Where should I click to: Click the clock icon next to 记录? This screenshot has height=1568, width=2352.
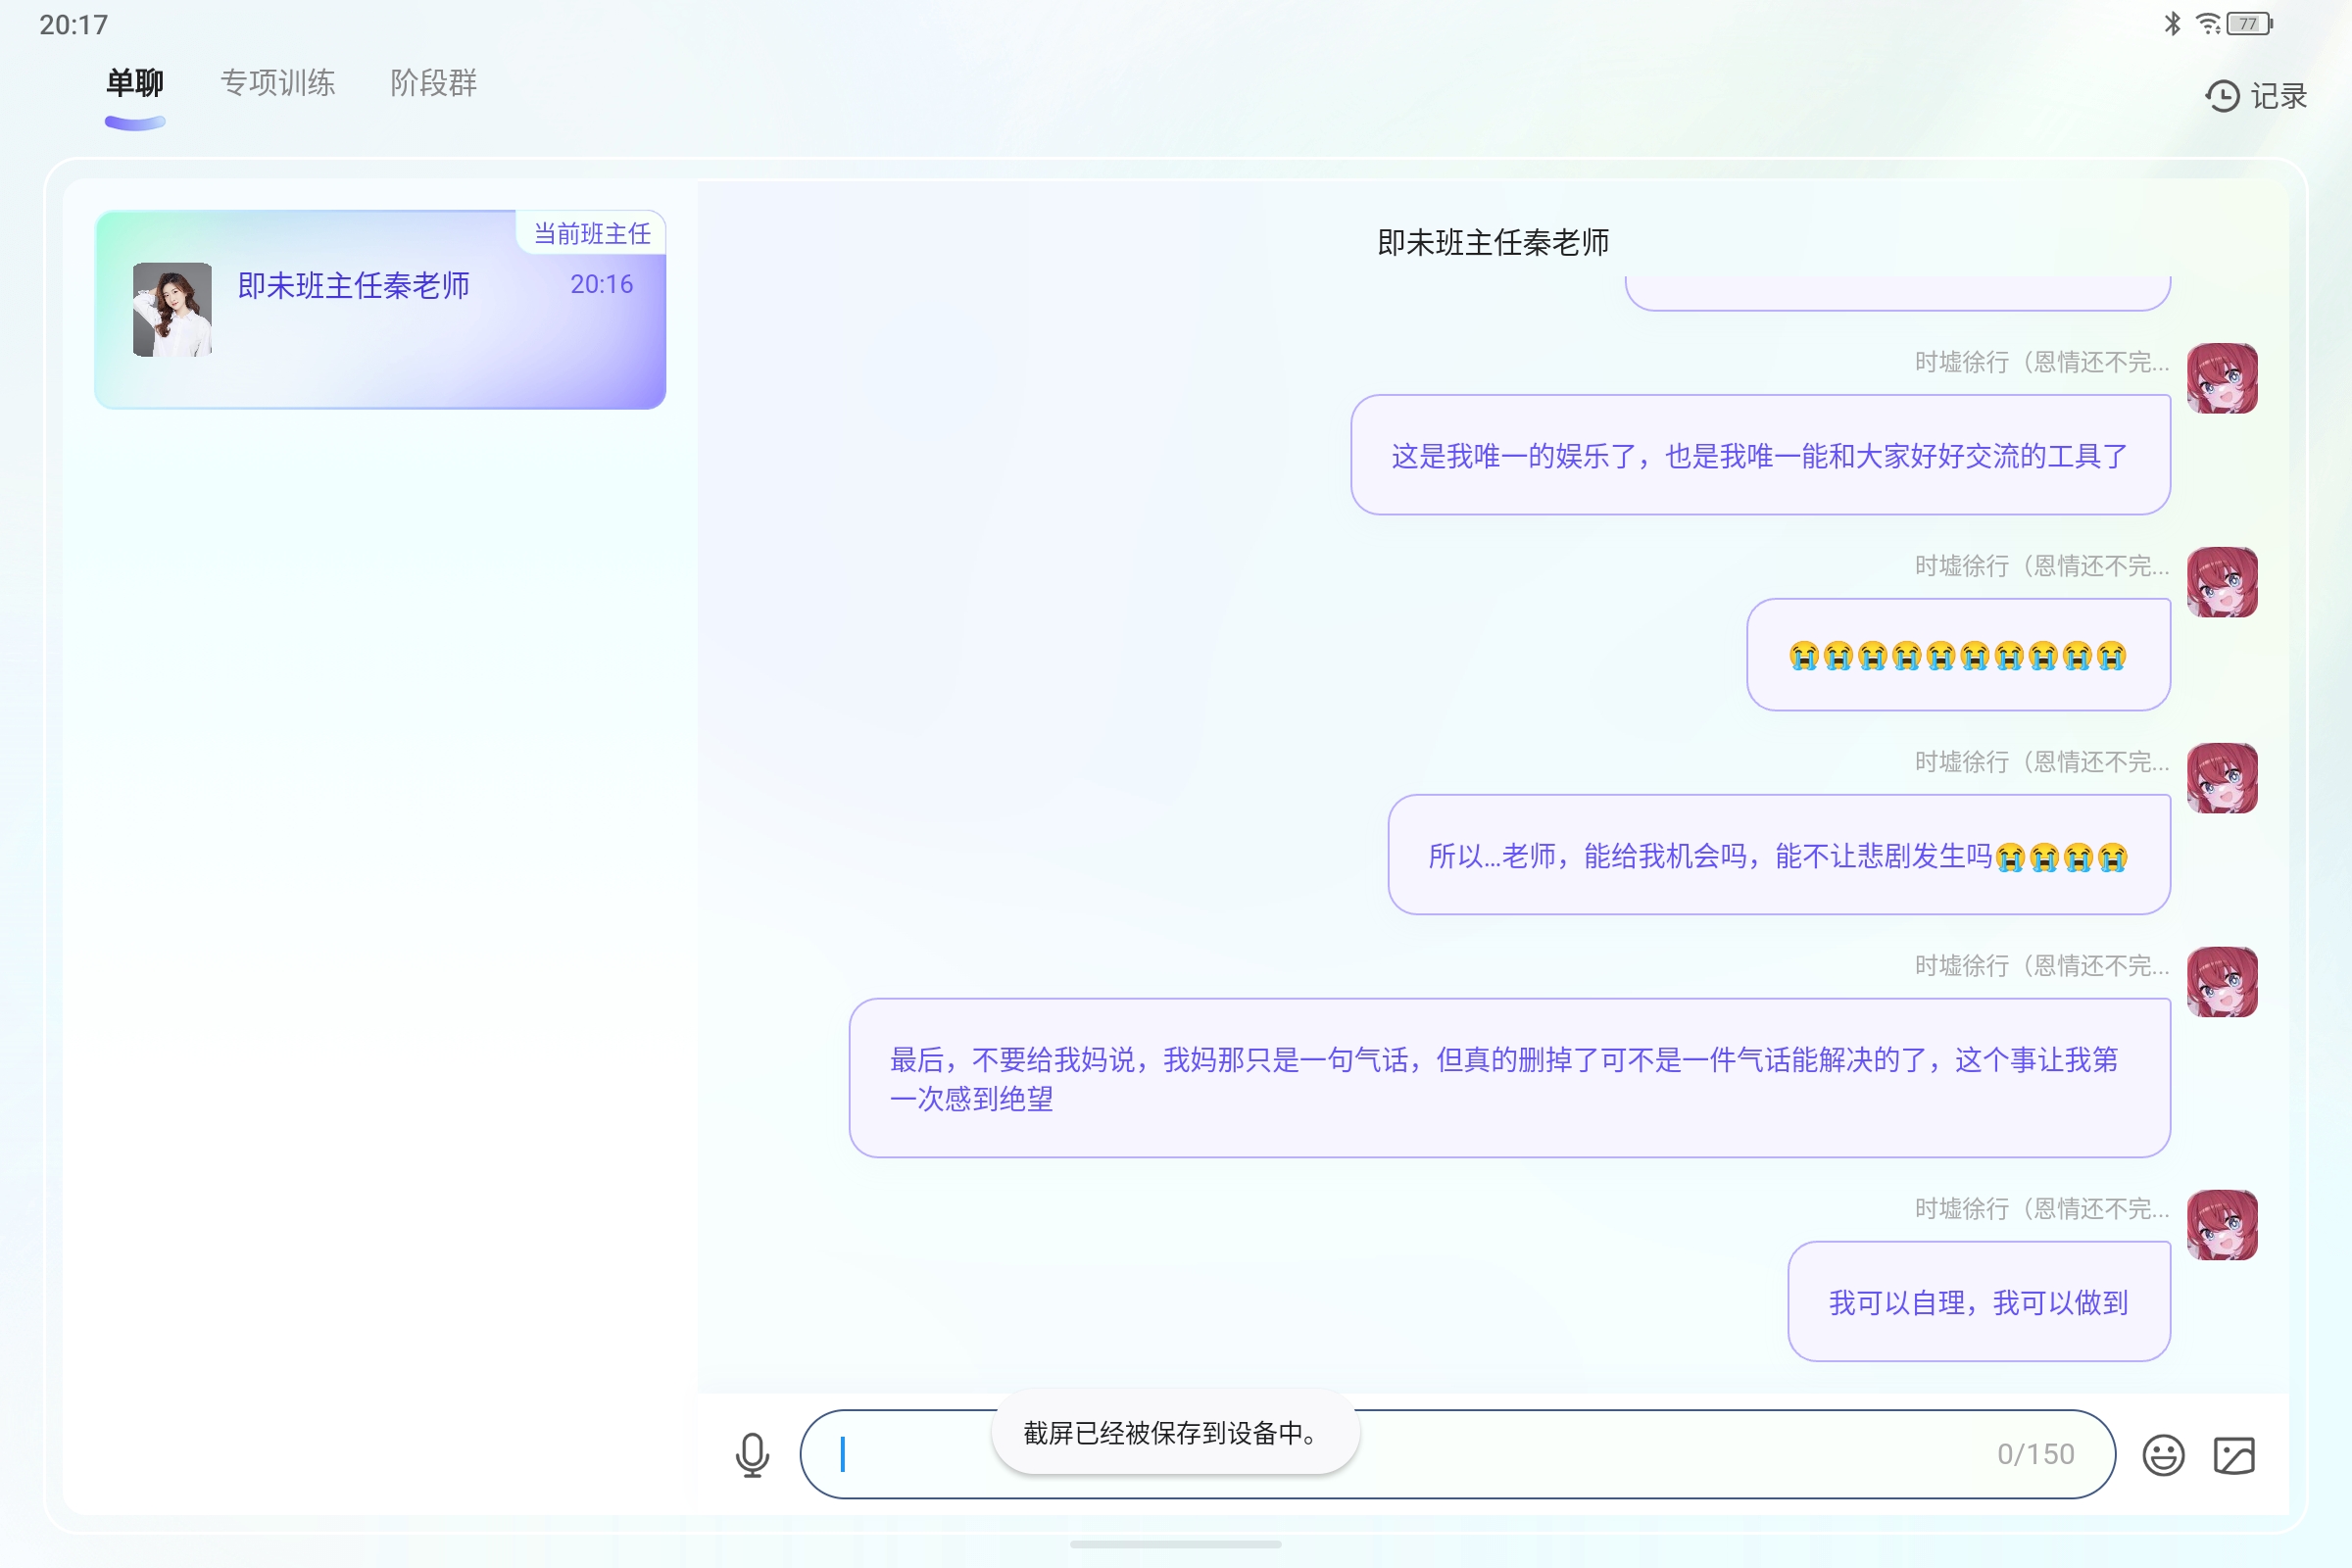[x=2221, y=96]
